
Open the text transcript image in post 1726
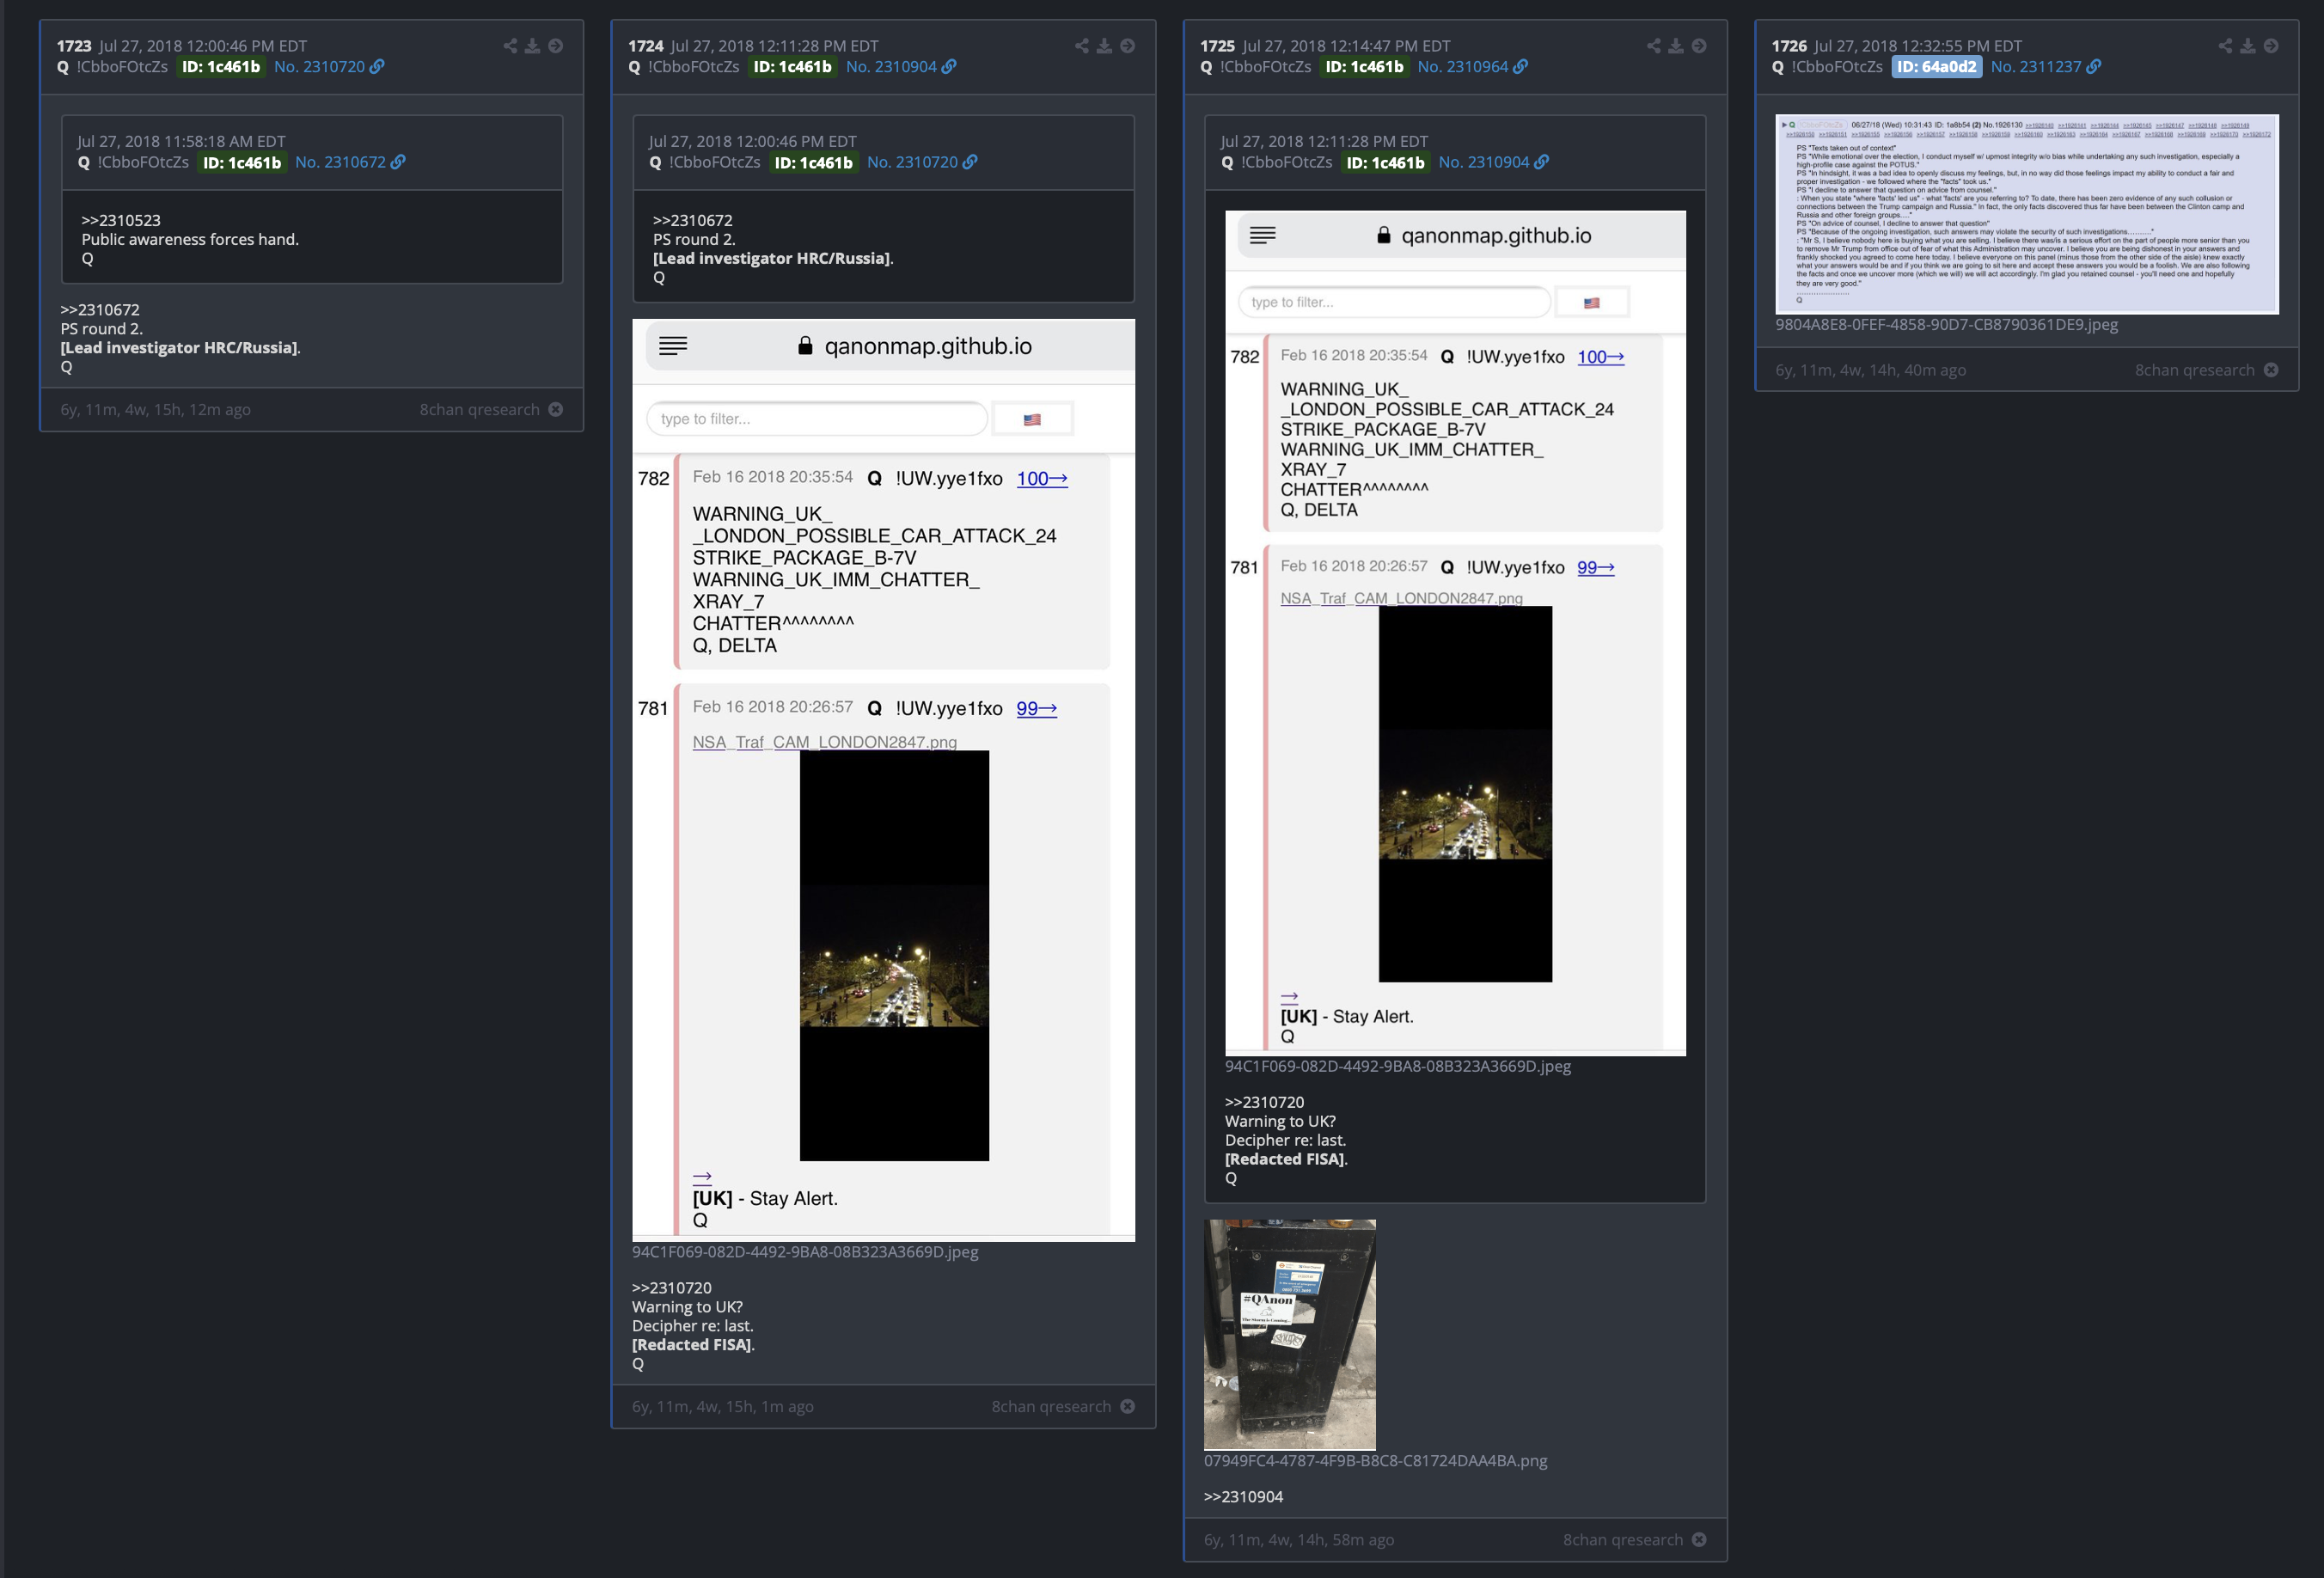coord(2027,214)
